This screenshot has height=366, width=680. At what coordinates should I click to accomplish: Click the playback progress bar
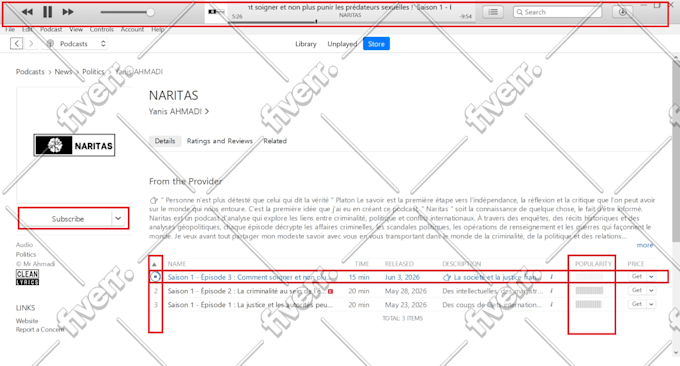pyautogui.click(x=351, y=21)
